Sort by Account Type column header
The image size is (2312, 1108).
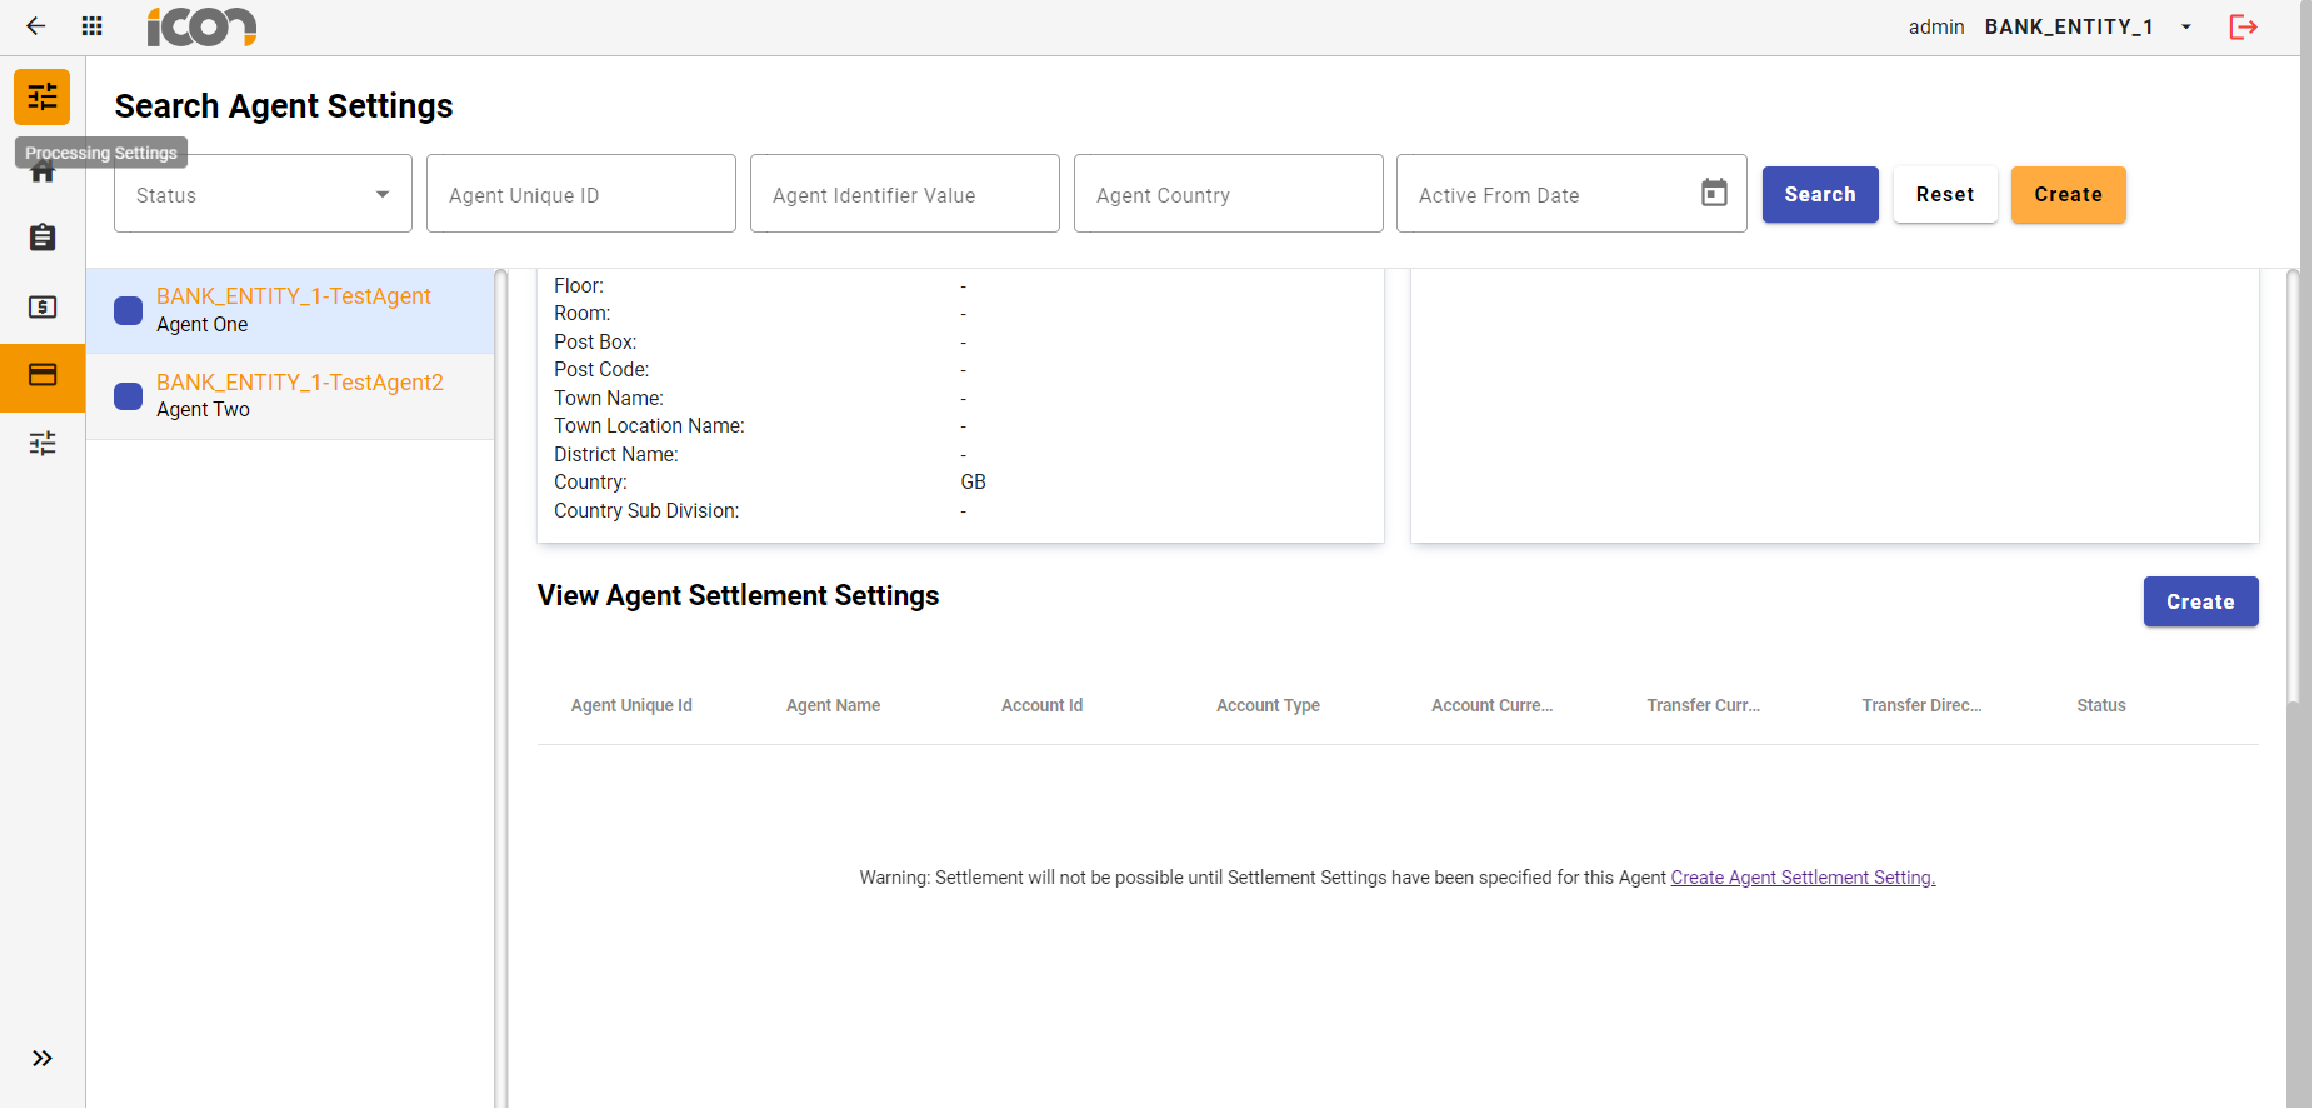[1267, 705]
